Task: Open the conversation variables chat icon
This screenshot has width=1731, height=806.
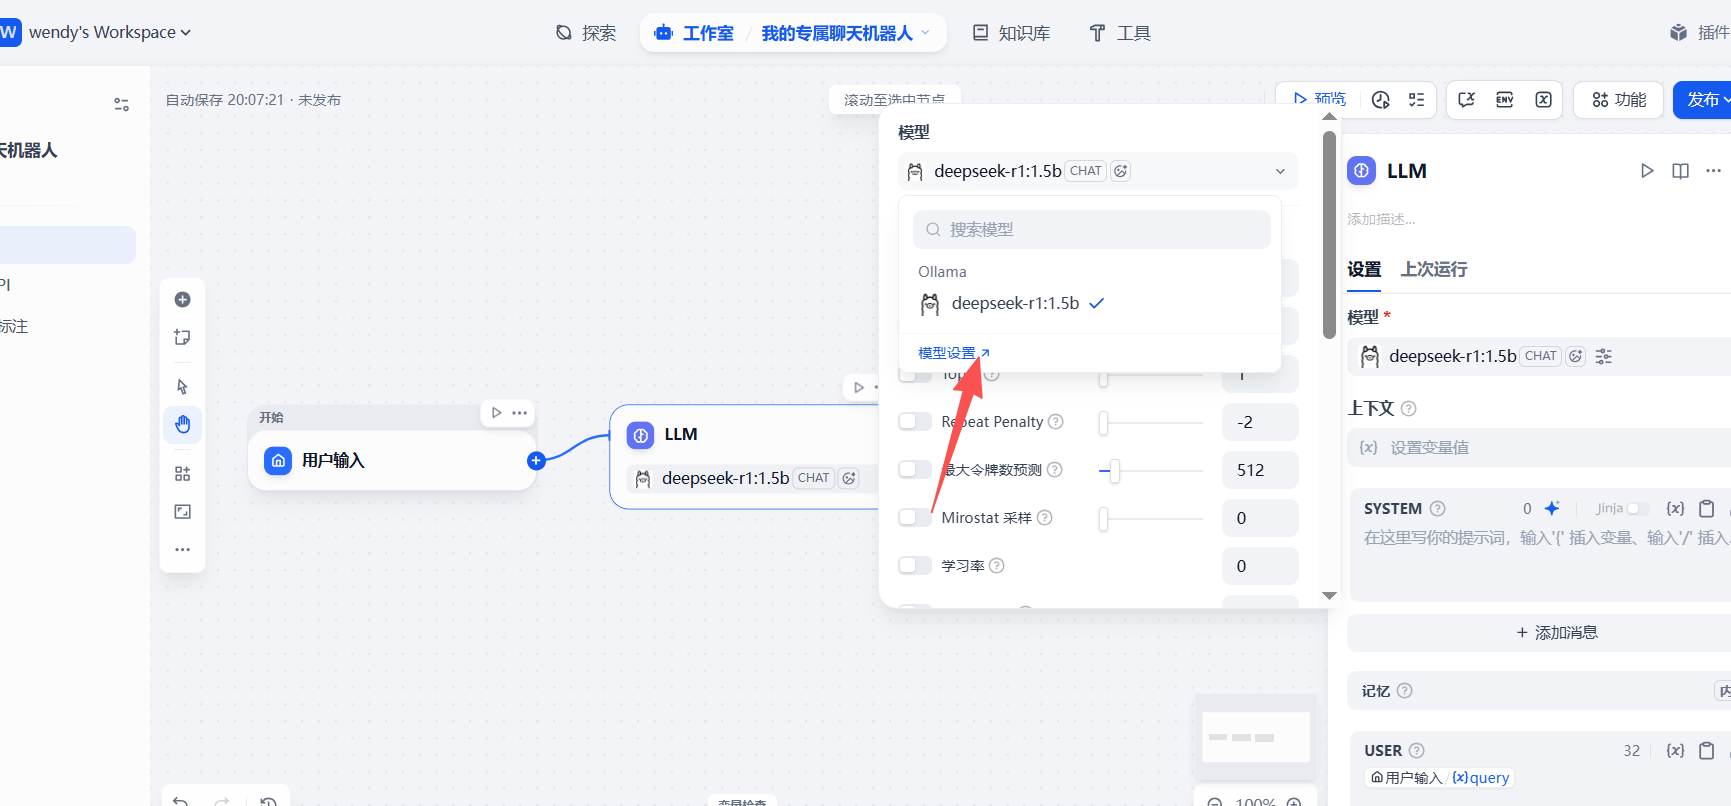Action: [1467, 100]
